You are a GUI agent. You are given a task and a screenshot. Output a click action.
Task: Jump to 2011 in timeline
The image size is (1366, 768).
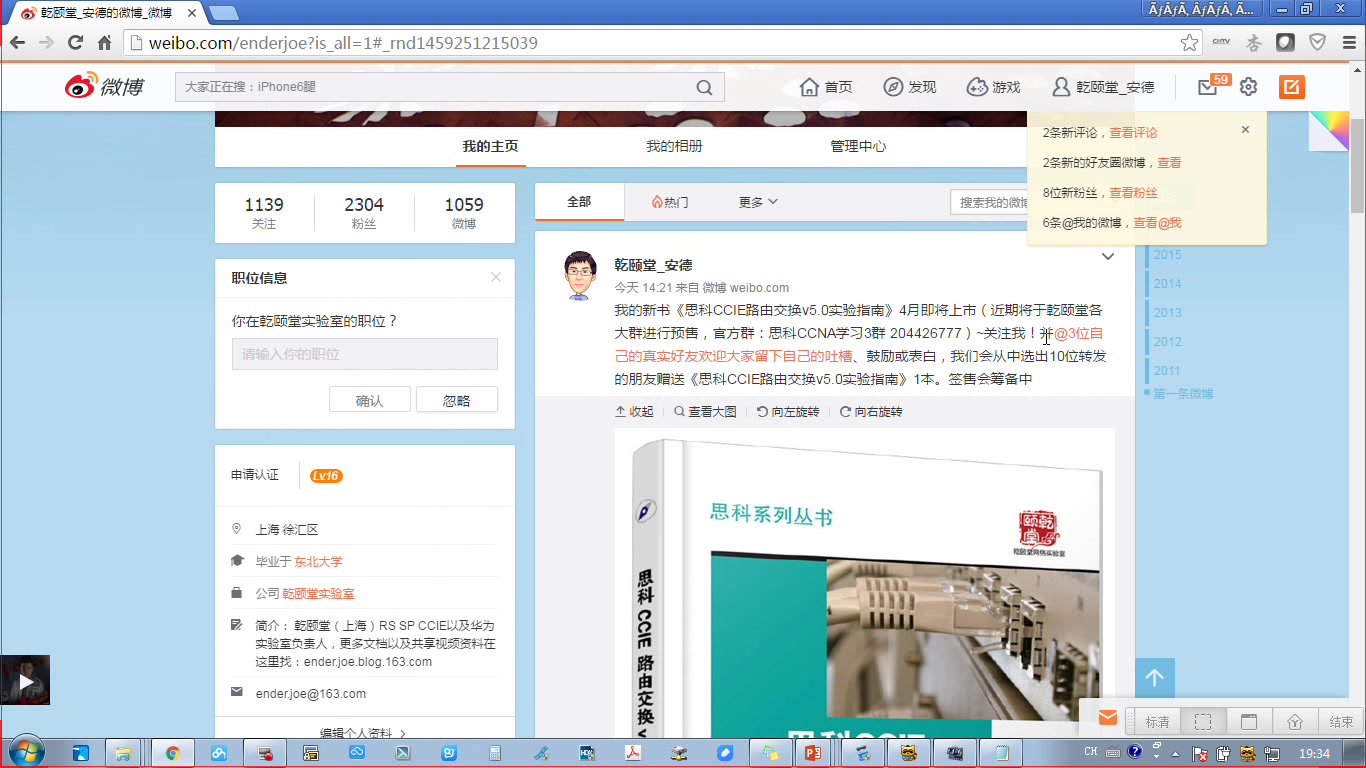tap(1167, 371)
